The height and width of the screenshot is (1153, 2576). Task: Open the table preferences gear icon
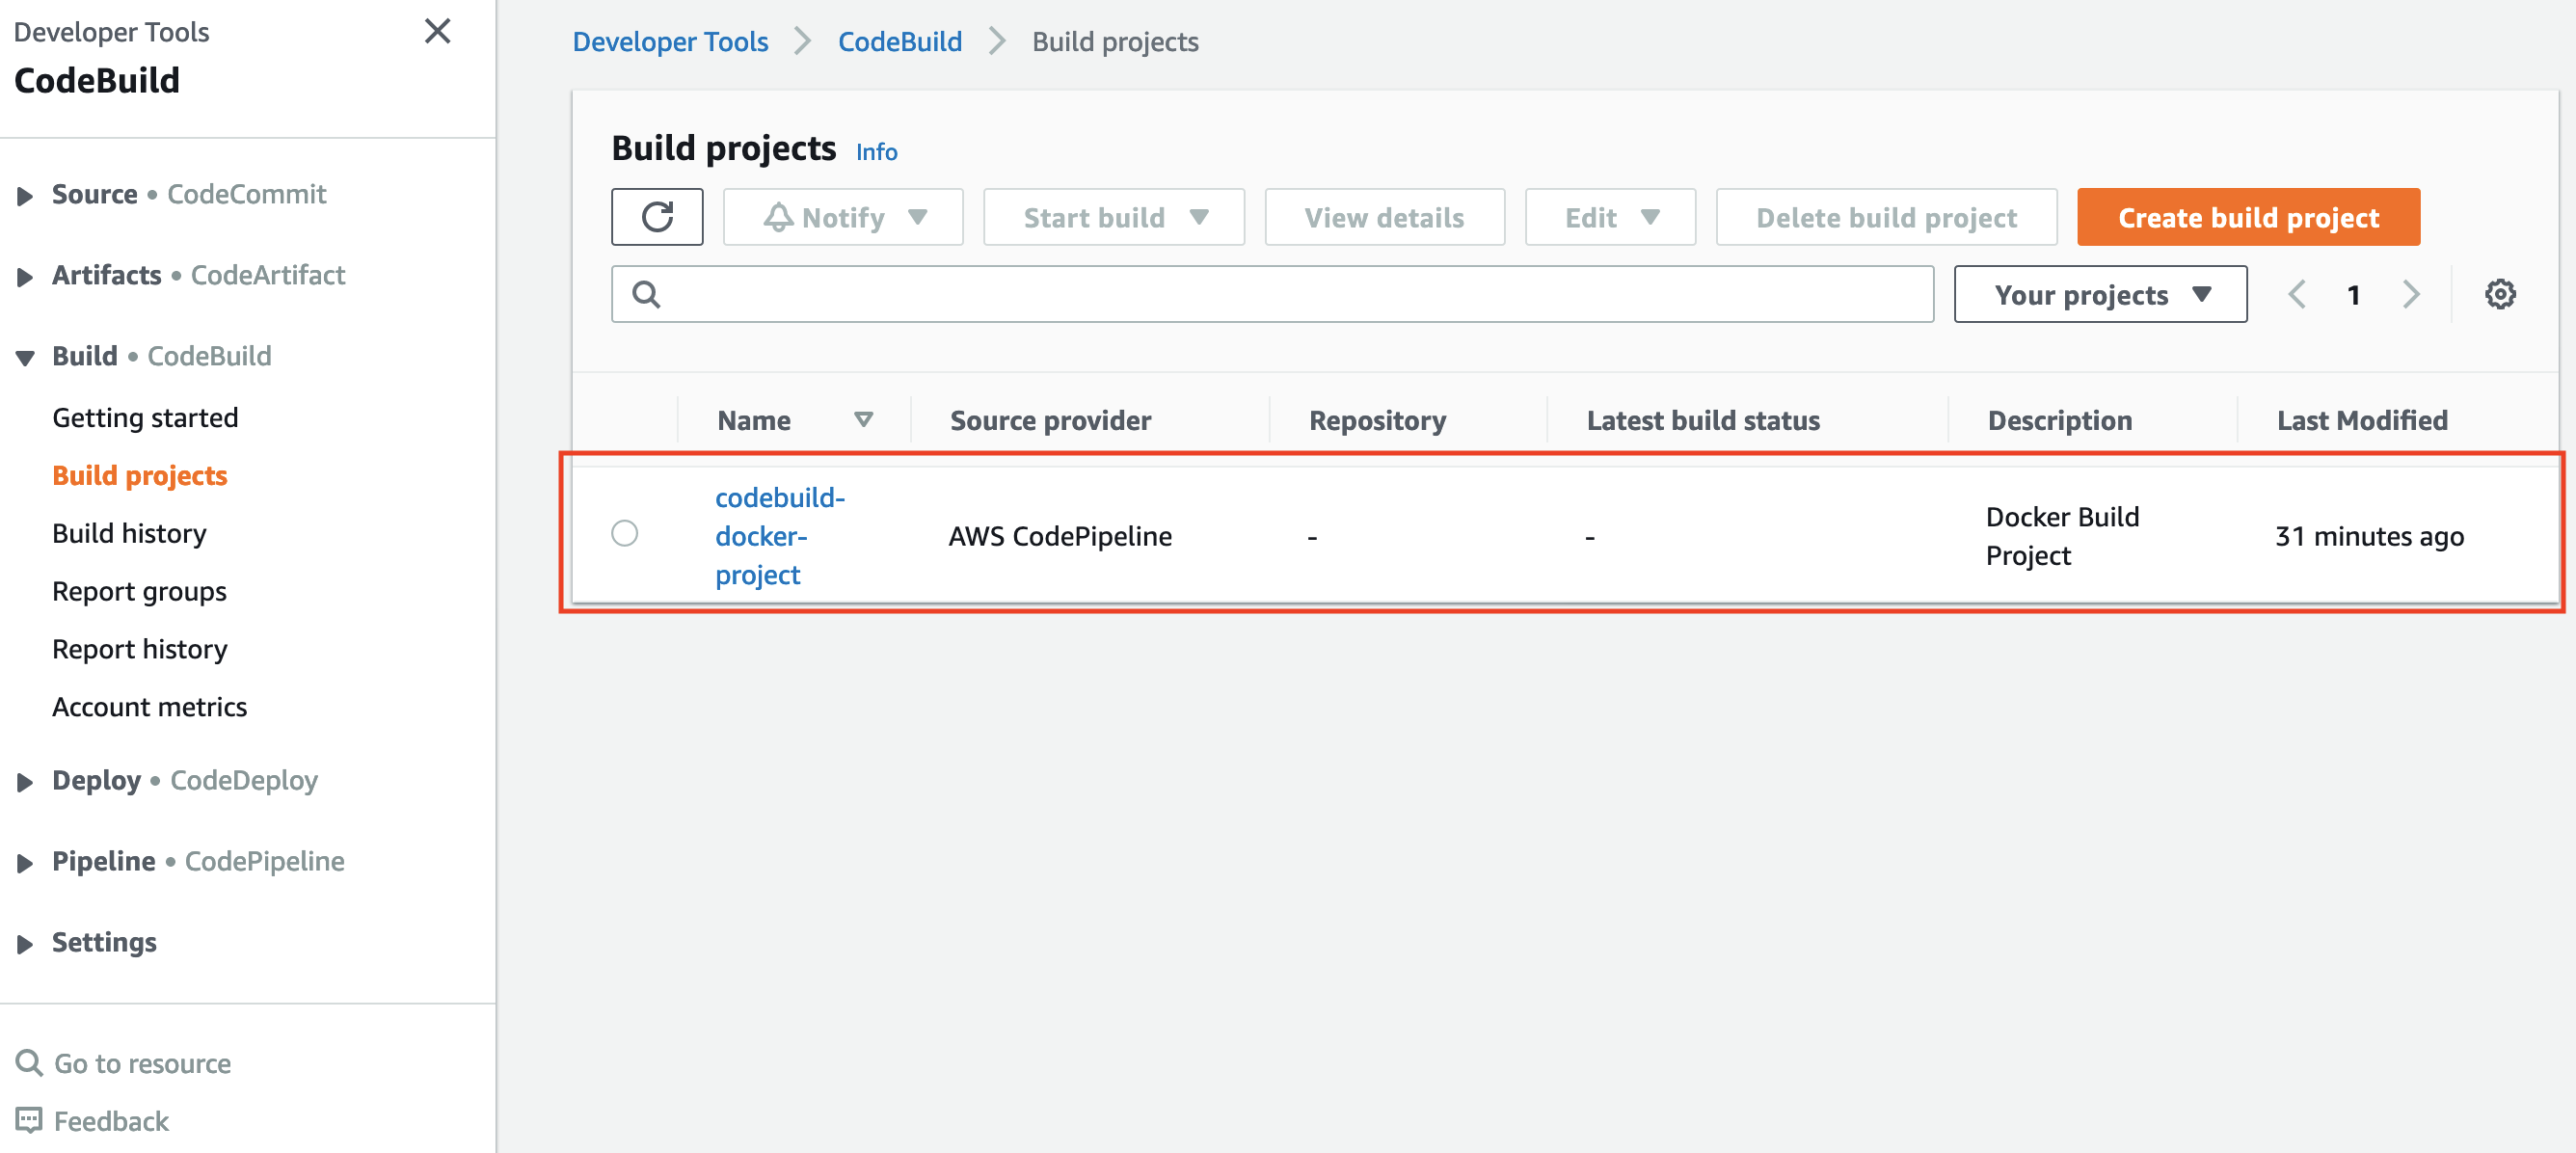pyautogui.click(x=2500, y=294)
